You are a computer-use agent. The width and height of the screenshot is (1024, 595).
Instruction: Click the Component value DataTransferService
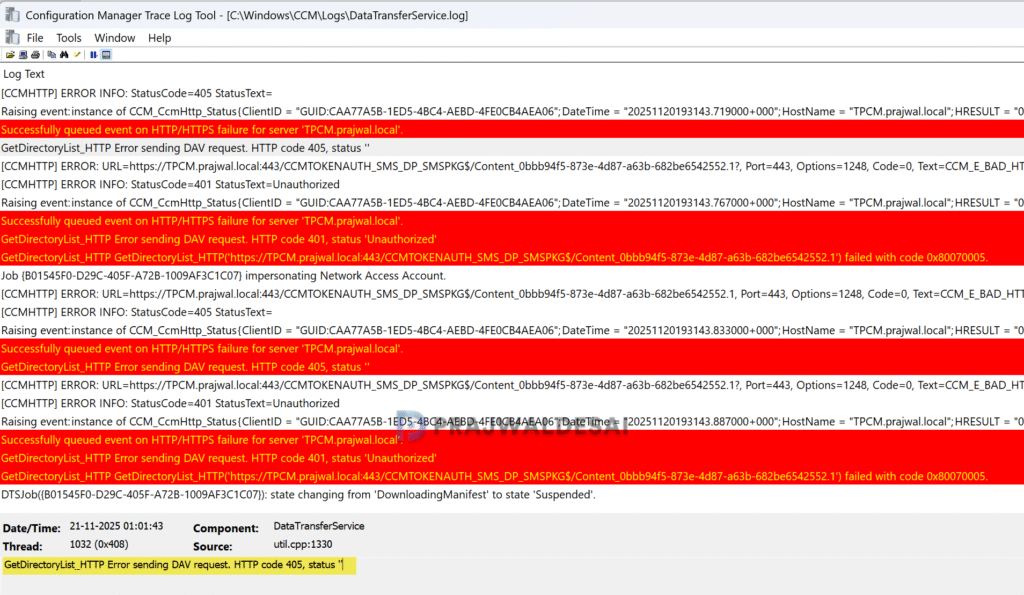(319, 526)
